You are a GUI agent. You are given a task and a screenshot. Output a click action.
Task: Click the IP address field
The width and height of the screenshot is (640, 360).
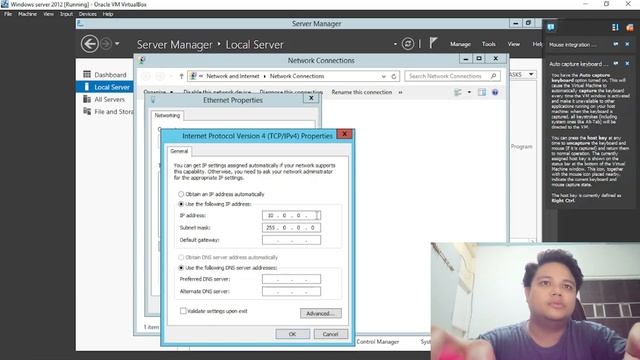point(291,215)
